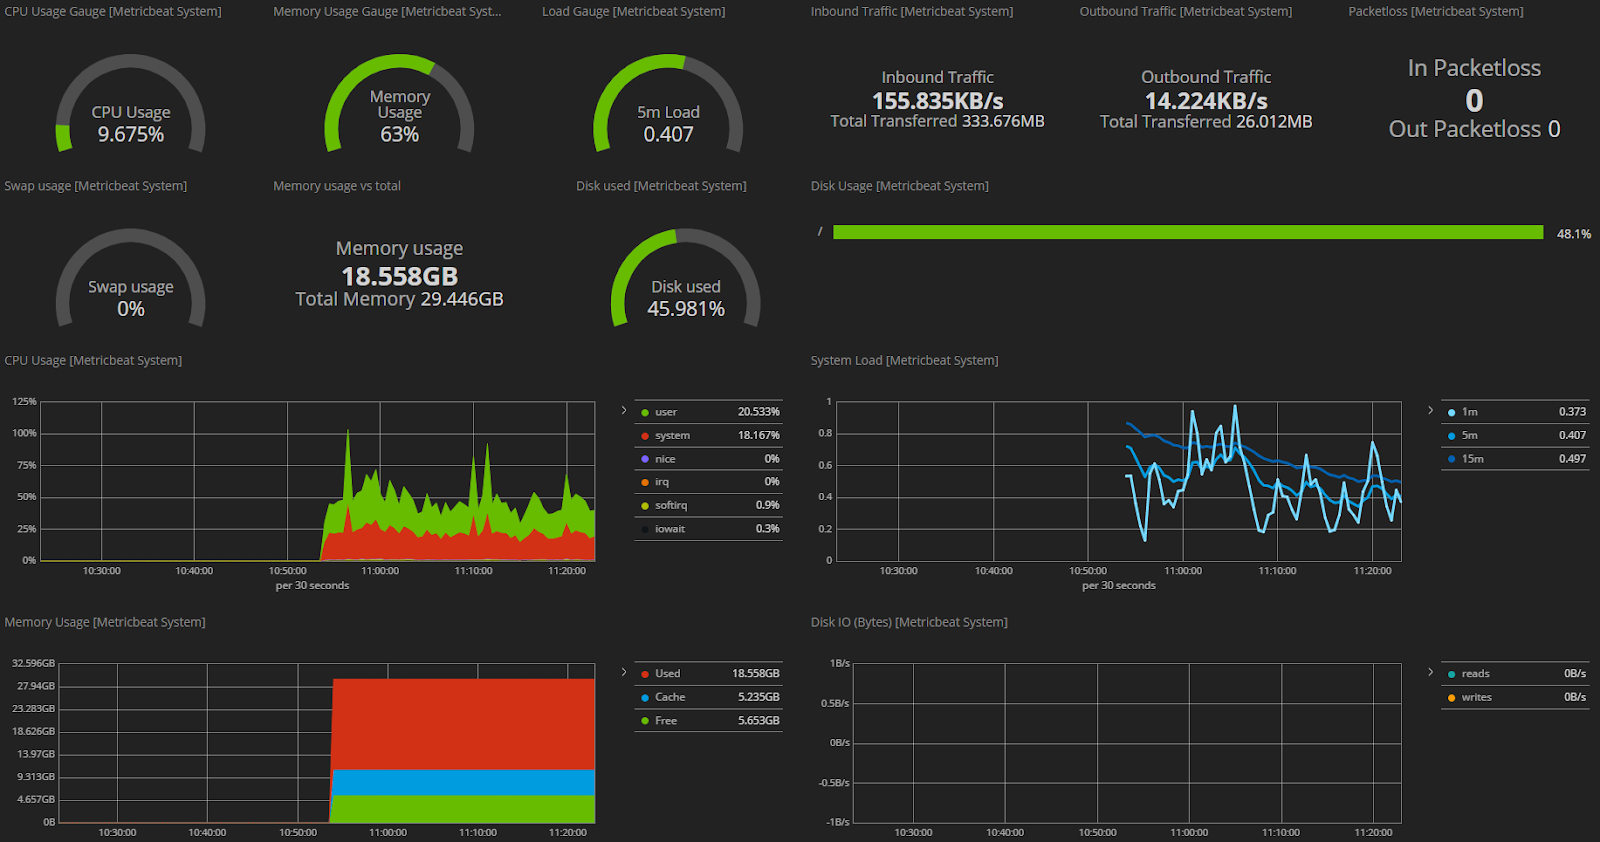The image size is (1600, 842).
Task: Click Total Memory 29.446GB text
Action: [x=399, y=299]
